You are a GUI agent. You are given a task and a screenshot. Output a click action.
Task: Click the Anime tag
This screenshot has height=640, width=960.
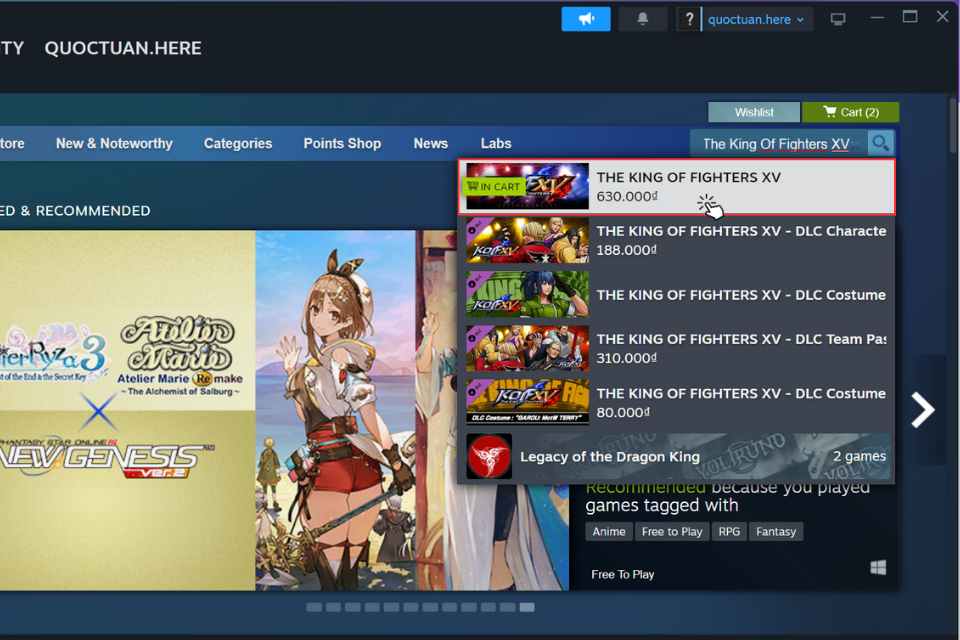click(x=609, y=532)
